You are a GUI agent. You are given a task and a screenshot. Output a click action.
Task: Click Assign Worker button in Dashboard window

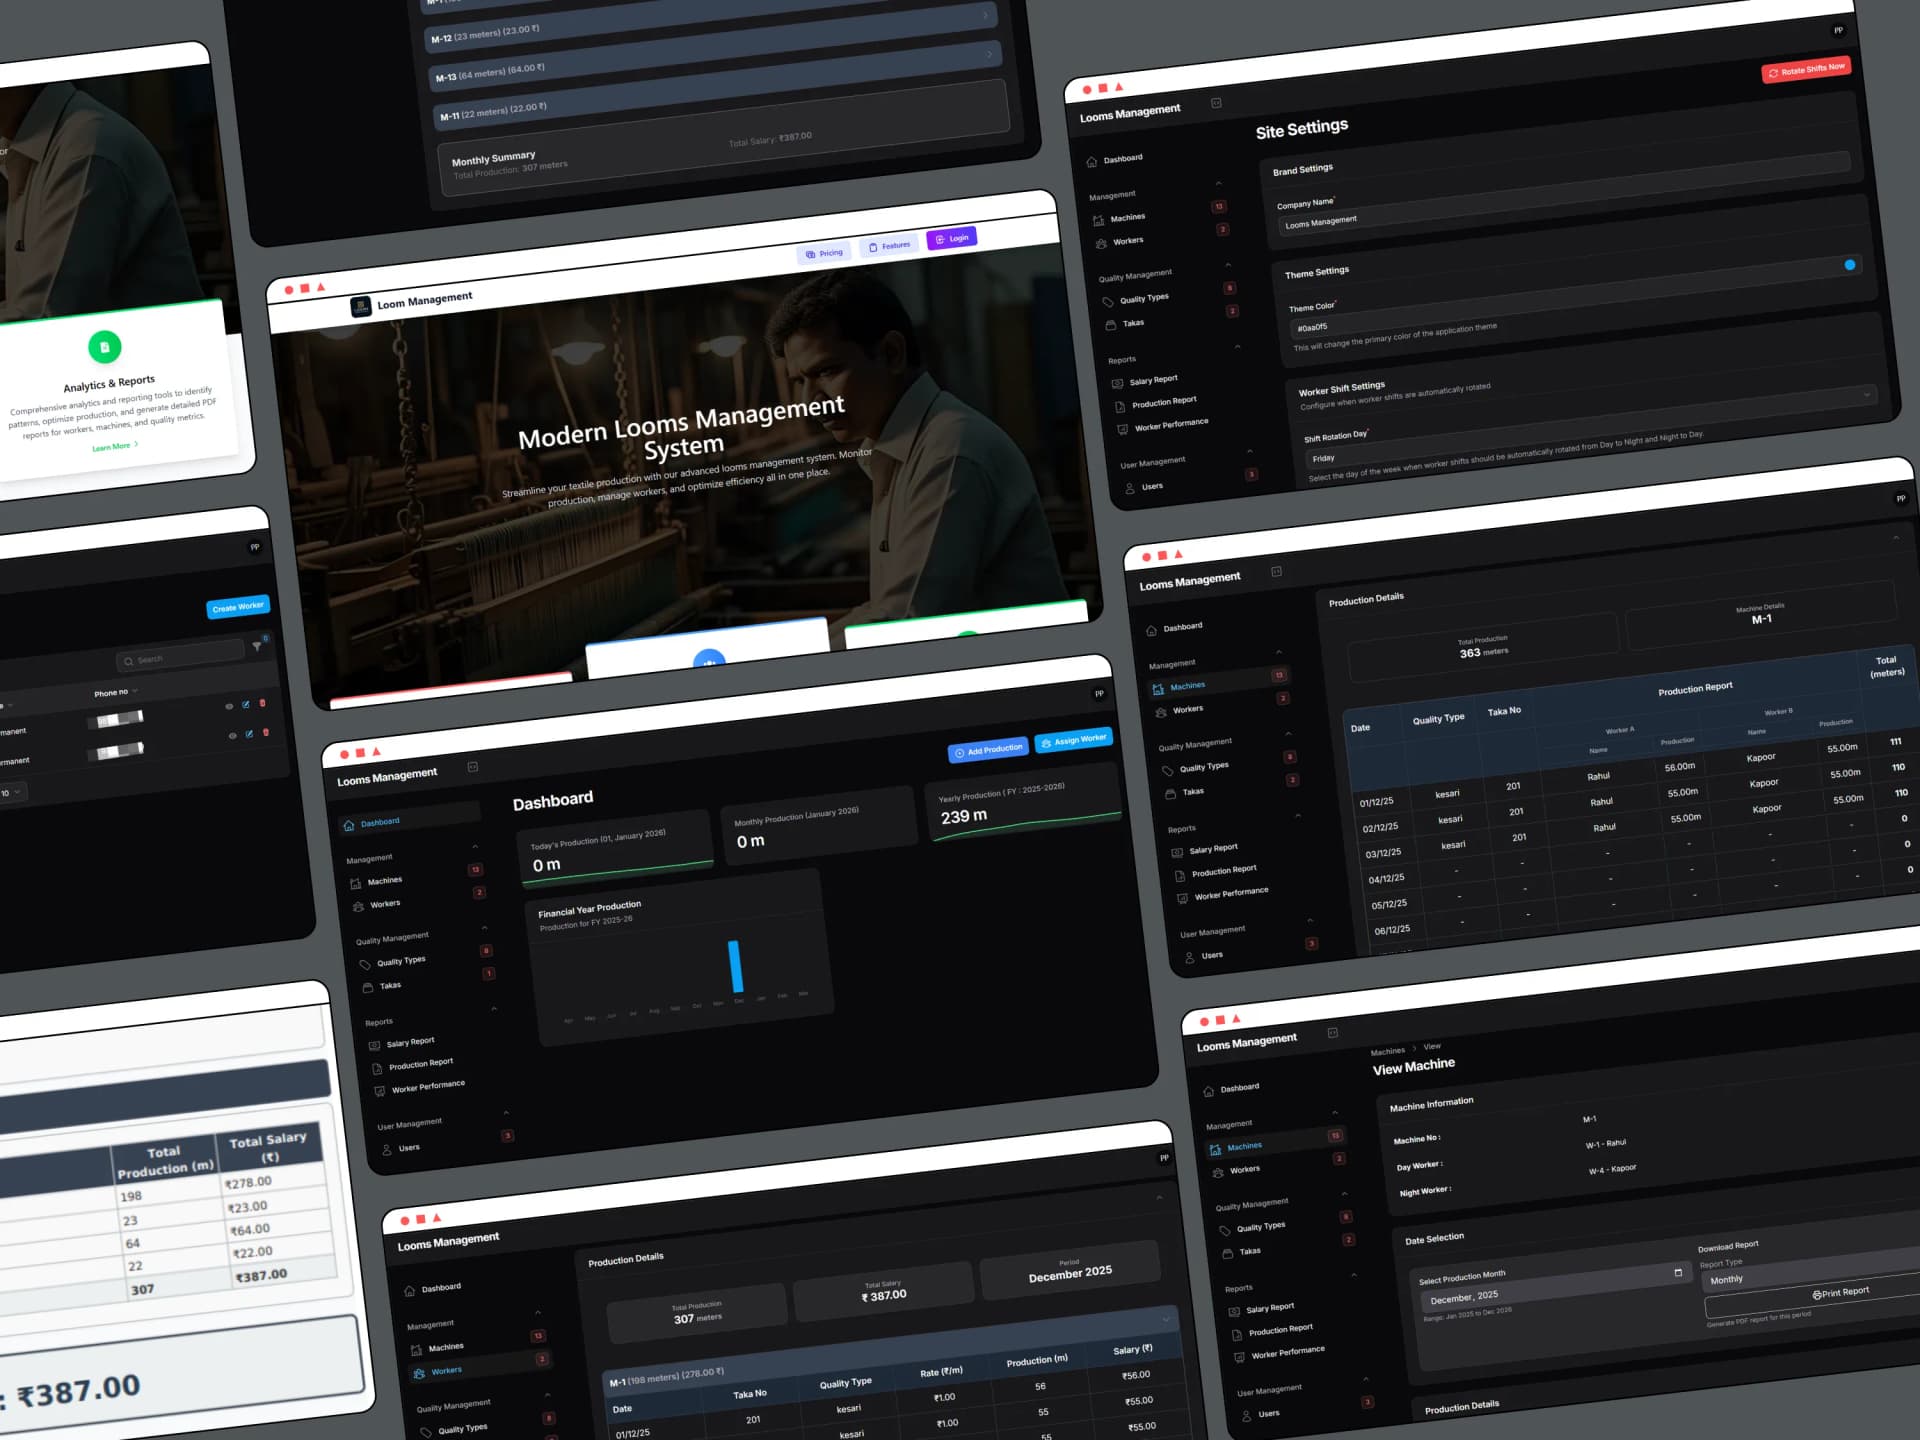(x=1073, y=741)
